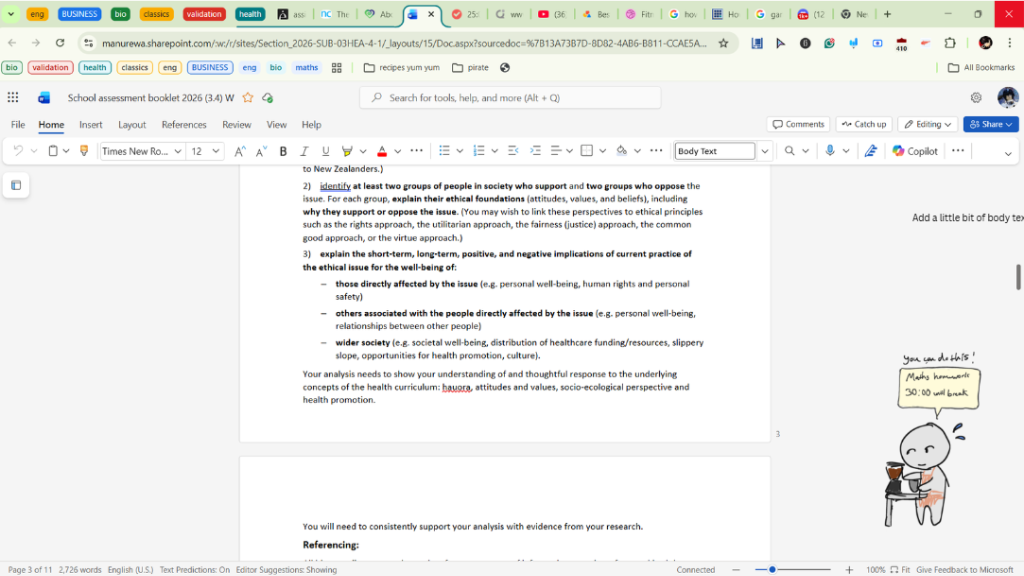Open Copilot from the ribbon
Screen dimensions: 1024x576
[x=915, y=151]
